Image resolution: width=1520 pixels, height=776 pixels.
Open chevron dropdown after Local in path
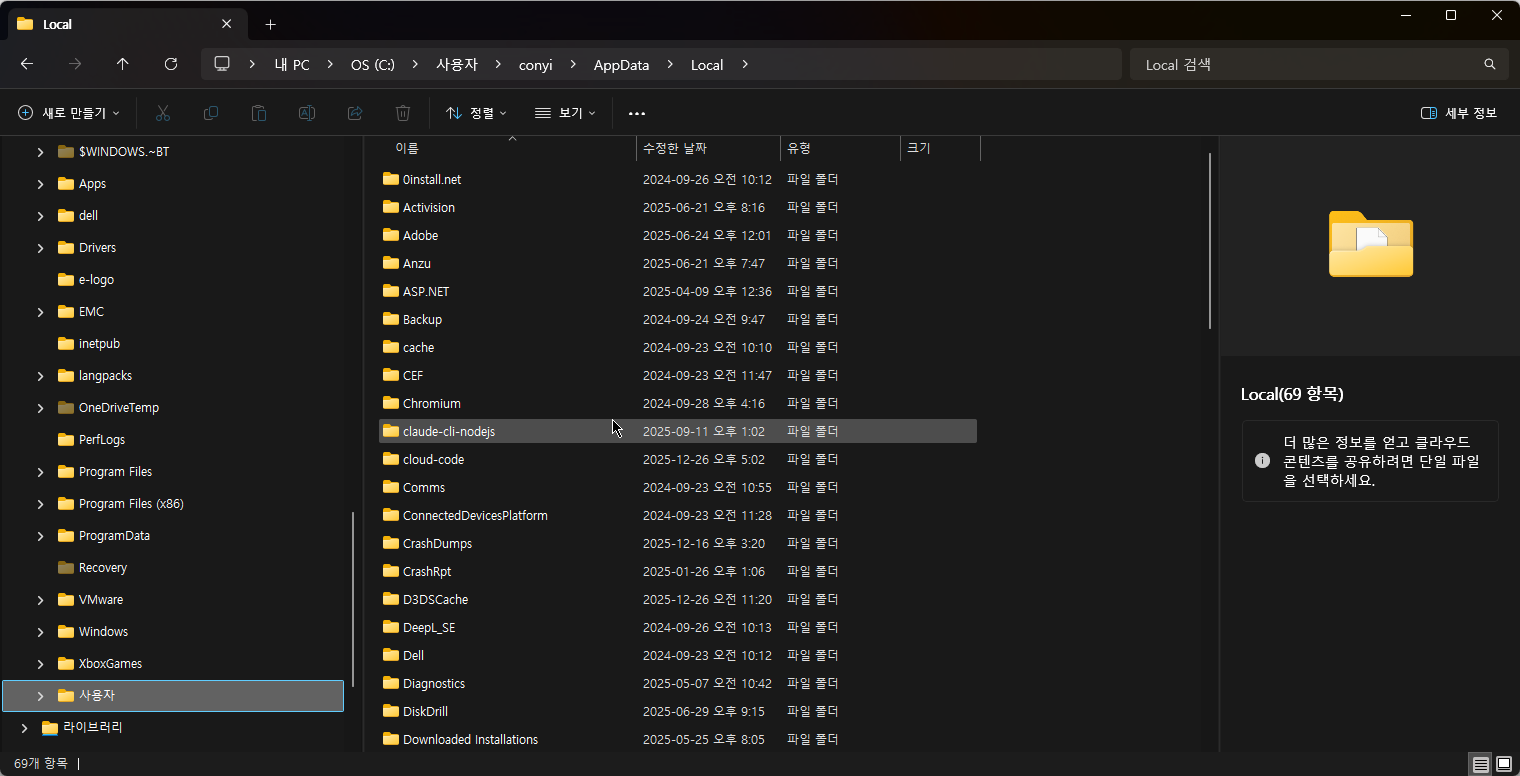pyautogui.click(x=745, y=64)
